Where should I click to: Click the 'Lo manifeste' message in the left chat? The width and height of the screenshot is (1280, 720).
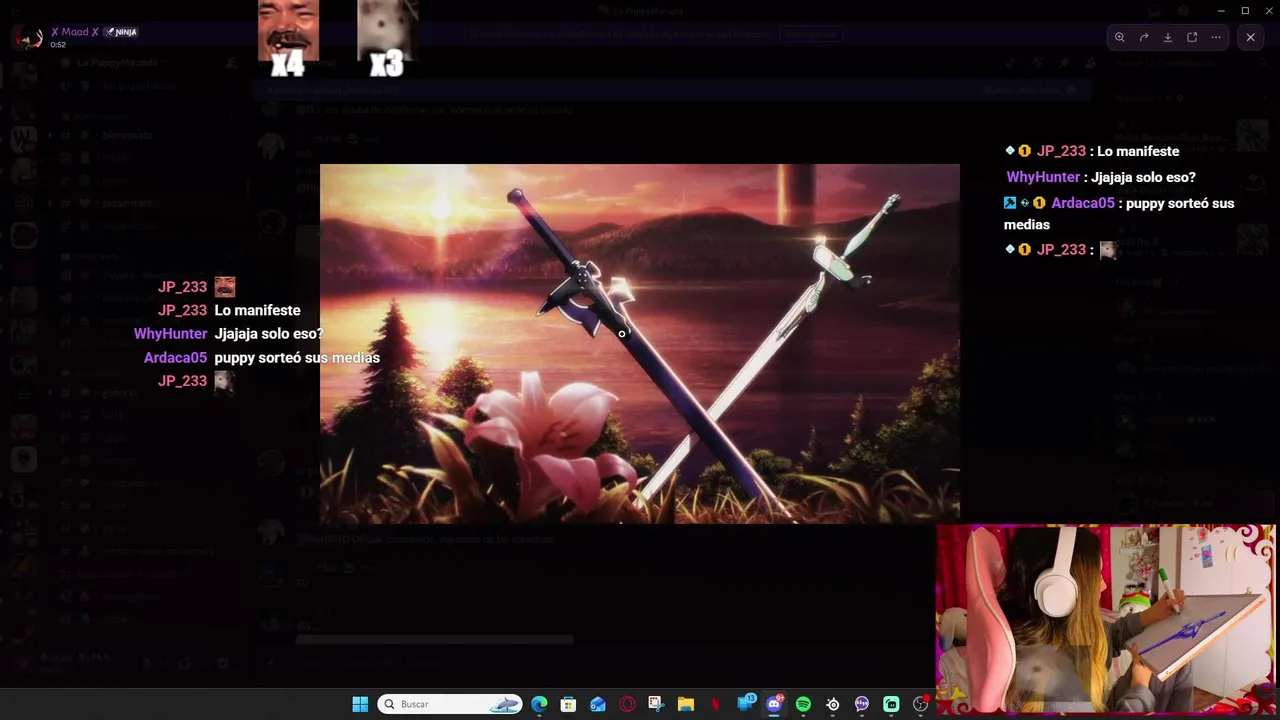[257, 310]
